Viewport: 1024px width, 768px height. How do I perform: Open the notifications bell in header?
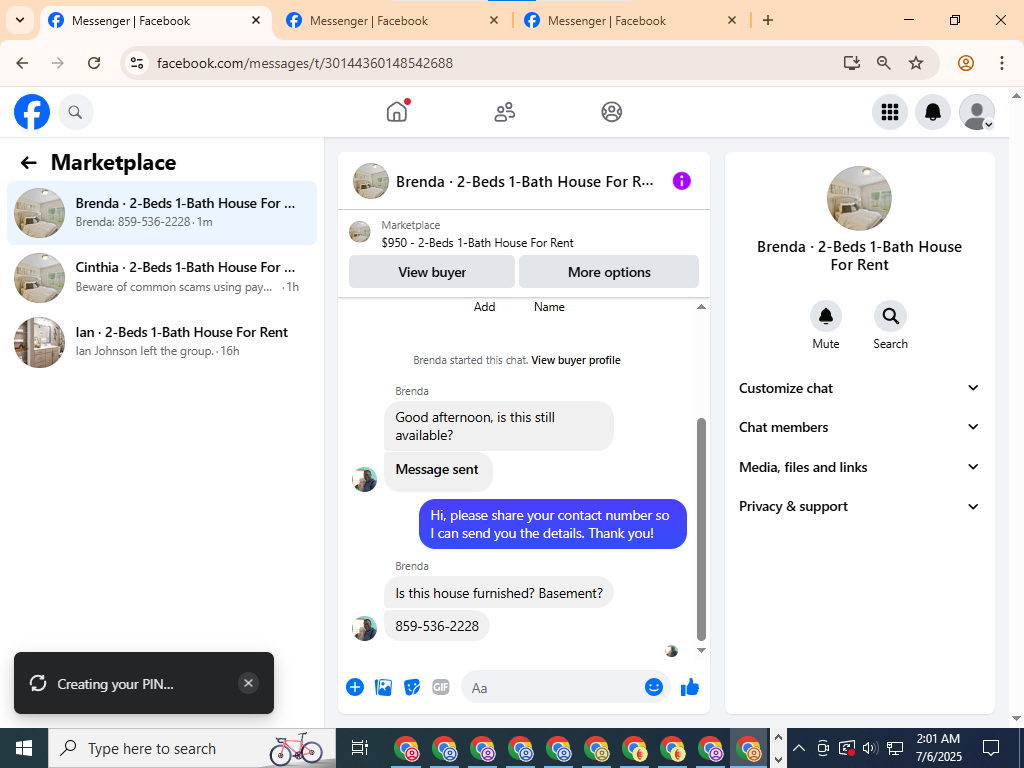point(933,112)
